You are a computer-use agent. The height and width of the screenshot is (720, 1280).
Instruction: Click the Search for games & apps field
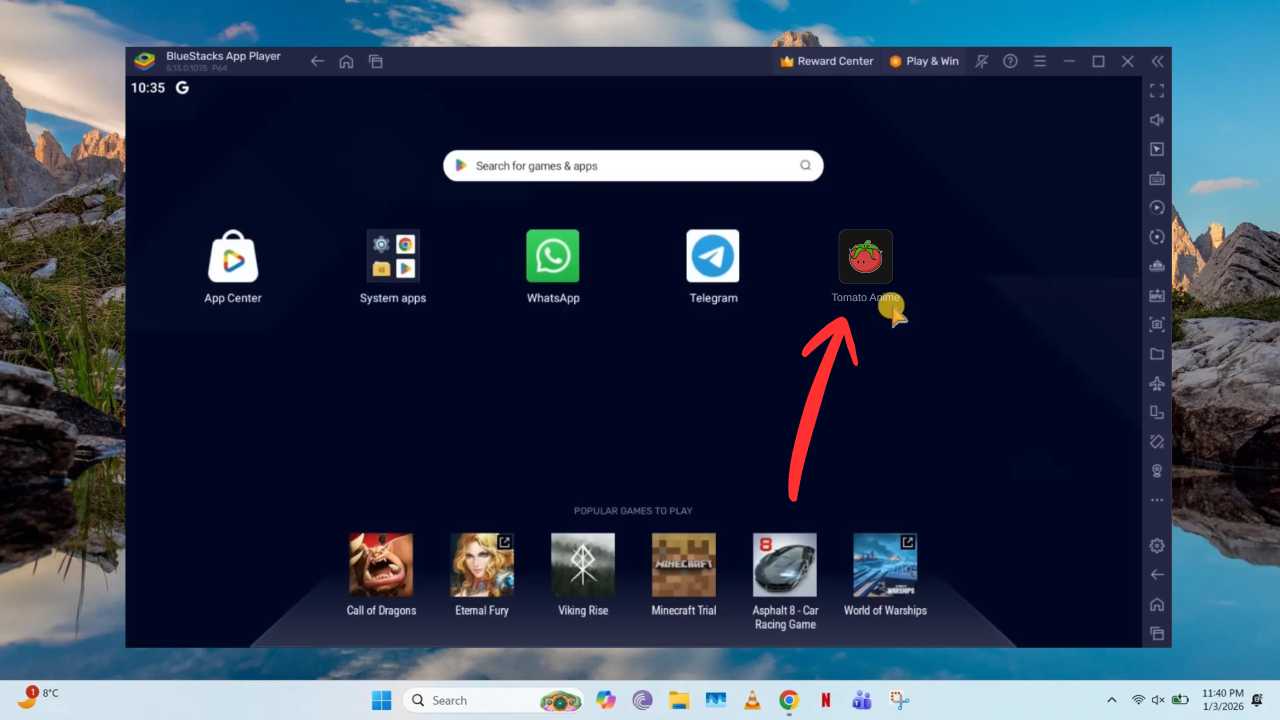(x=633, y=165)
